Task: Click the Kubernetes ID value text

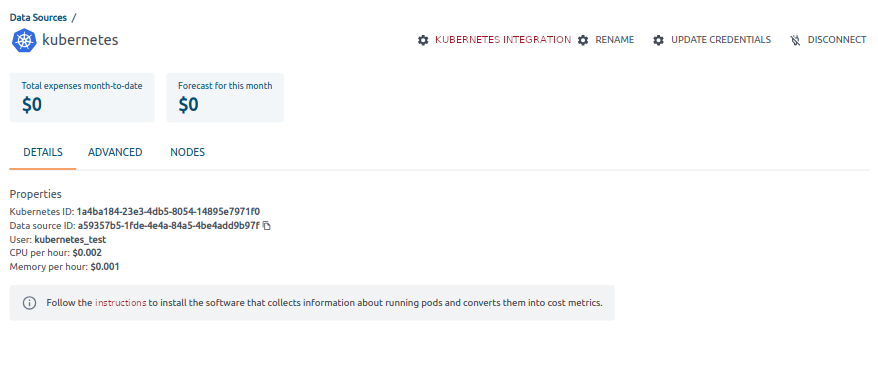Action: (168, 212)
